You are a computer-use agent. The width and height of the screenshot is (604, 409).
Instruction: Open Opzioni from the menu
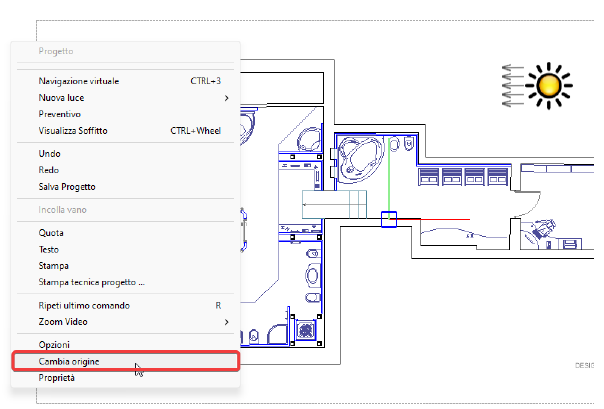click(x=126, y=345)
